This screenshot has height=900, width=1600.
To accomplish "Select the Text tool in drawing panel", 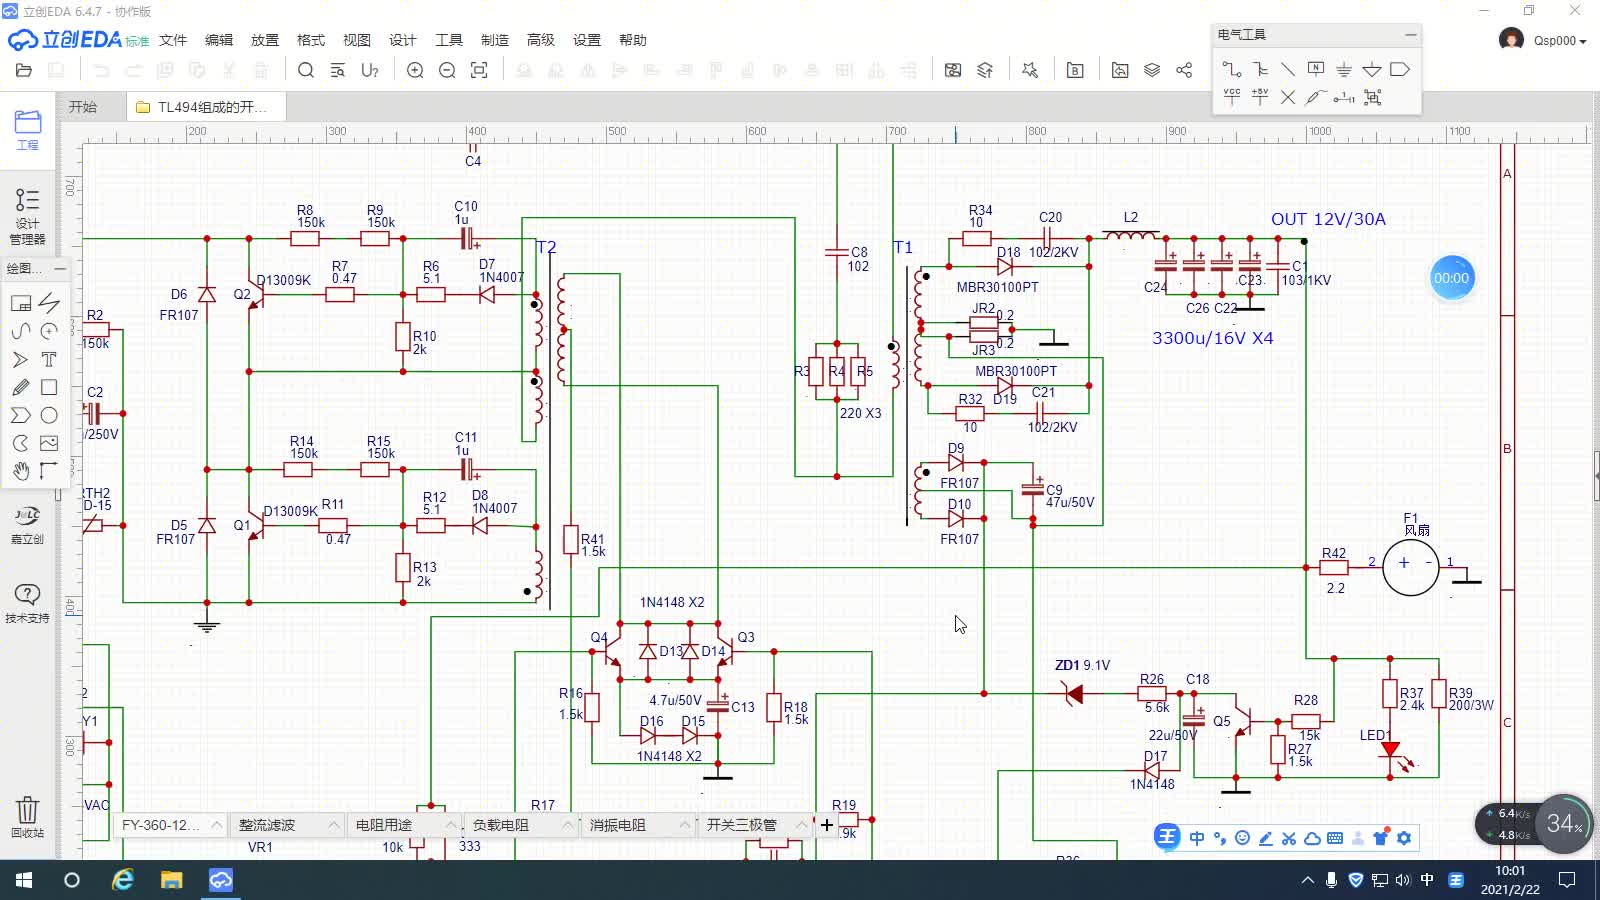I will tap(49, 359).
